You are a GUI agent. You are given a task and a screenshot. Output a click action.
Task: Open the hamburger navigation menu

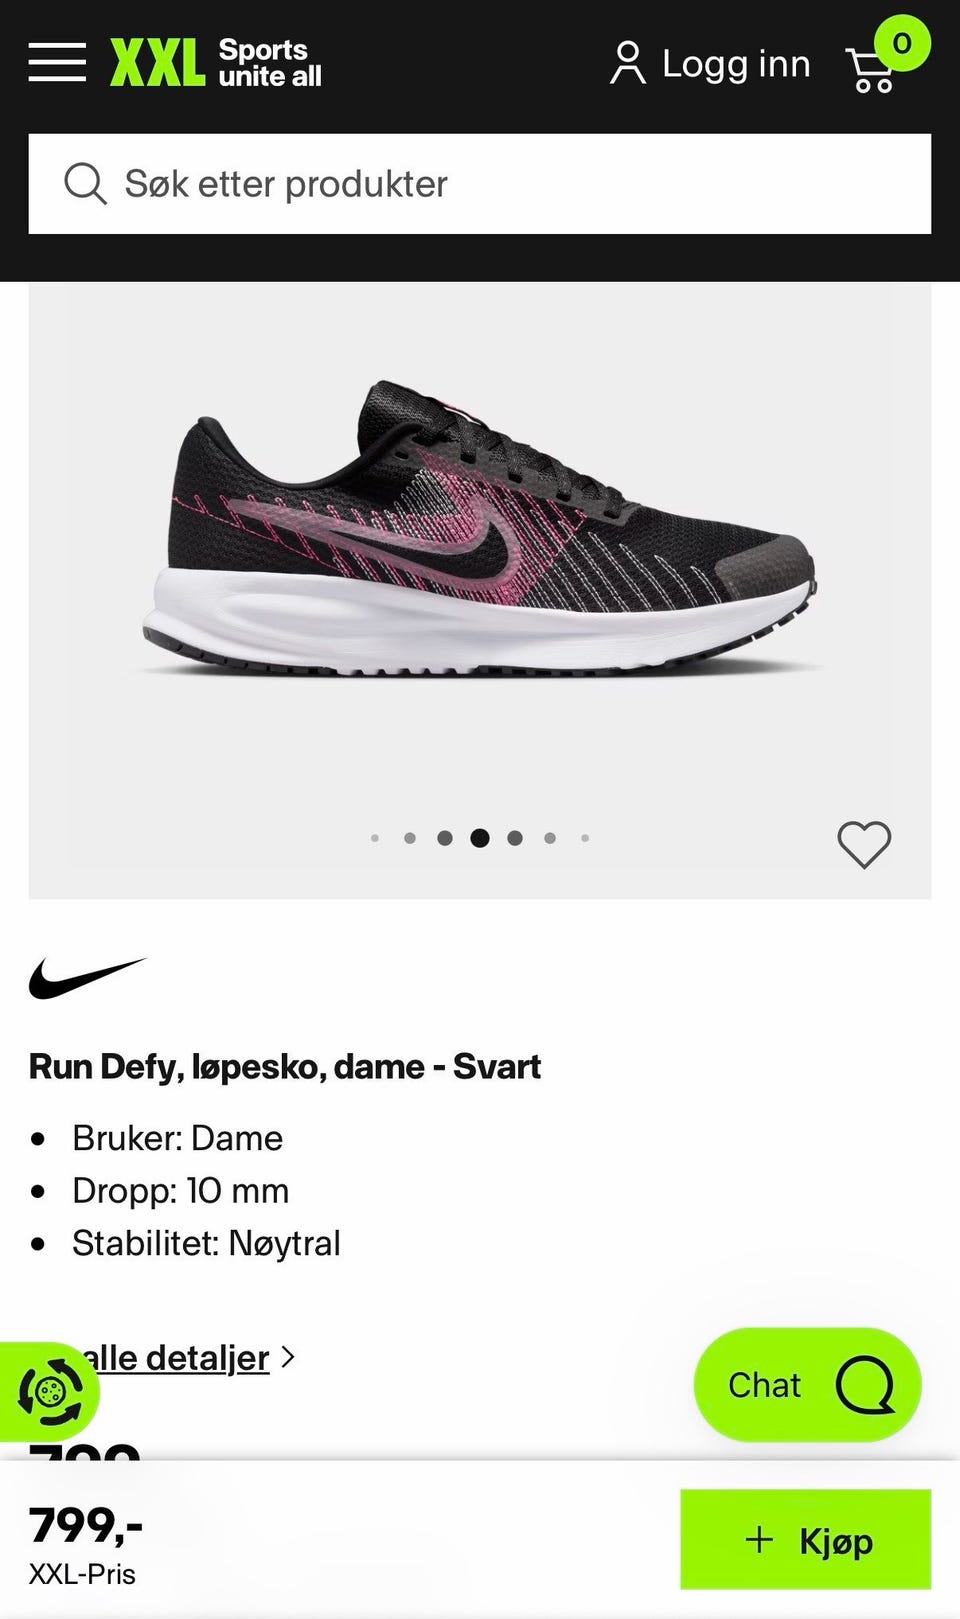click(57, 62)
